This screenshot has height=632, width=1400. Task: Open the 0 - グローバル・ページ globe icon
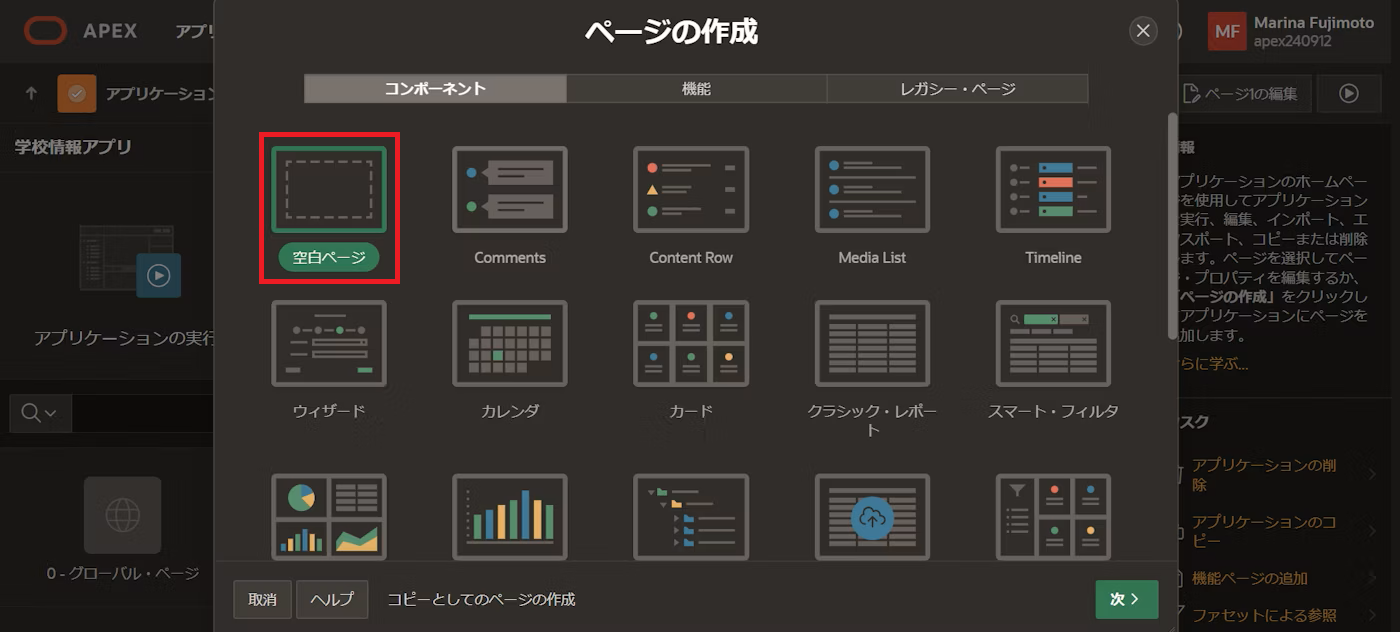tap(122, 515)
